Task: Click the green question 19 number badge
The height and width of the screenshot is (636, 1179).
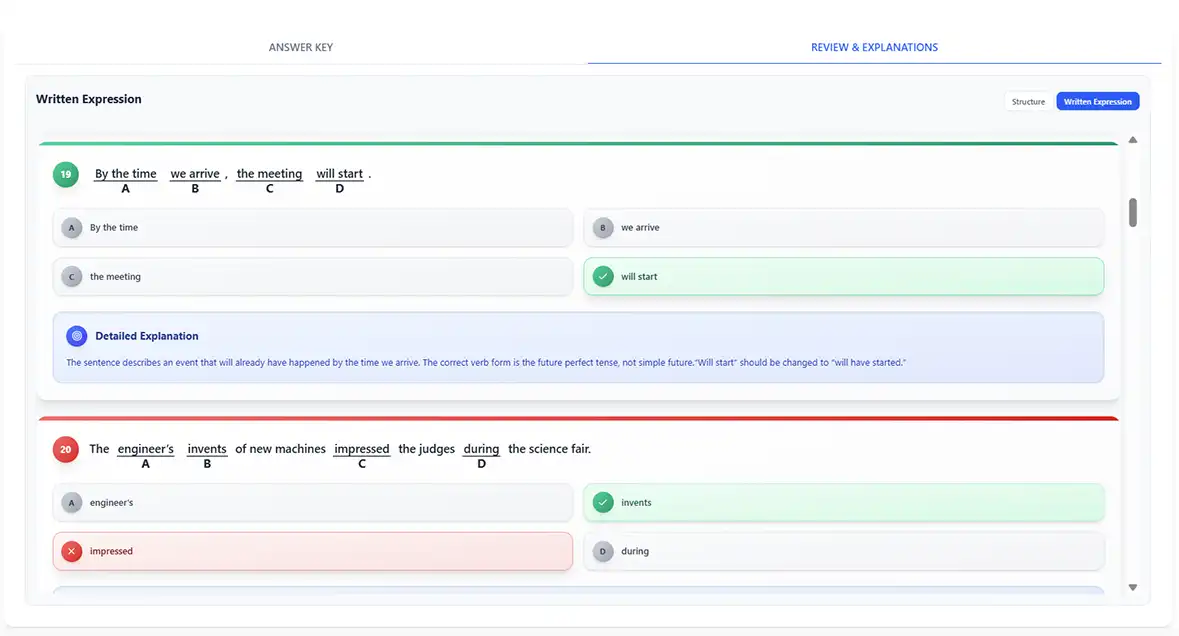Action: 65,175
